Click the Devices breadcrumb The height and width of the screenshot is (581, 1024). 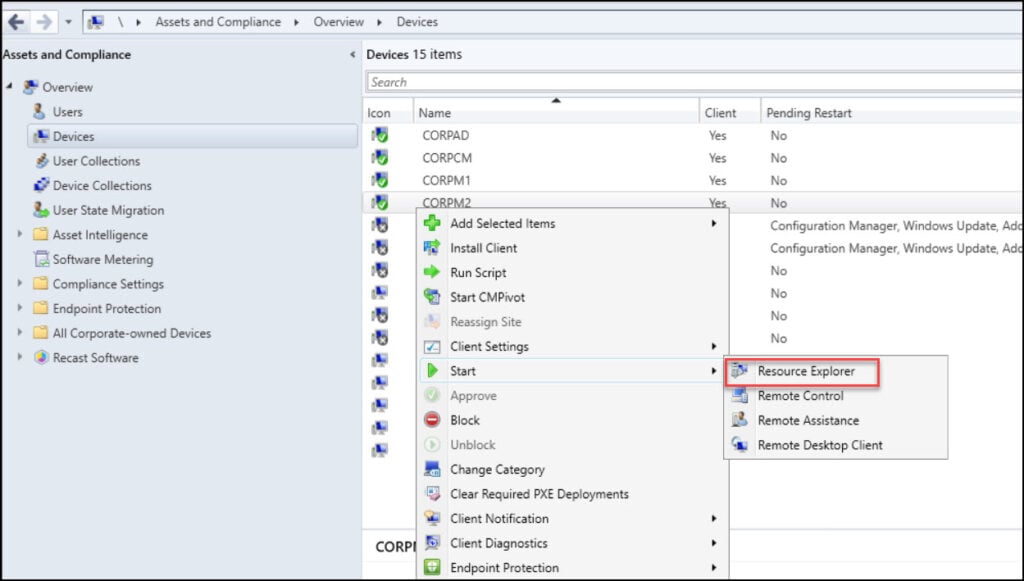417,22
